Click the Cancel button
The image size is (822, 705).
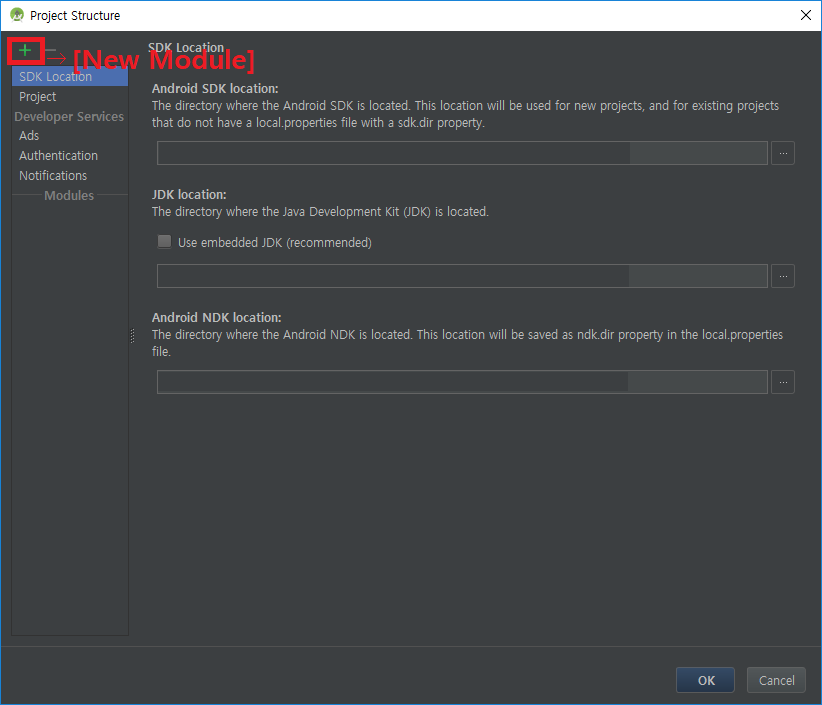click(776, 680)
